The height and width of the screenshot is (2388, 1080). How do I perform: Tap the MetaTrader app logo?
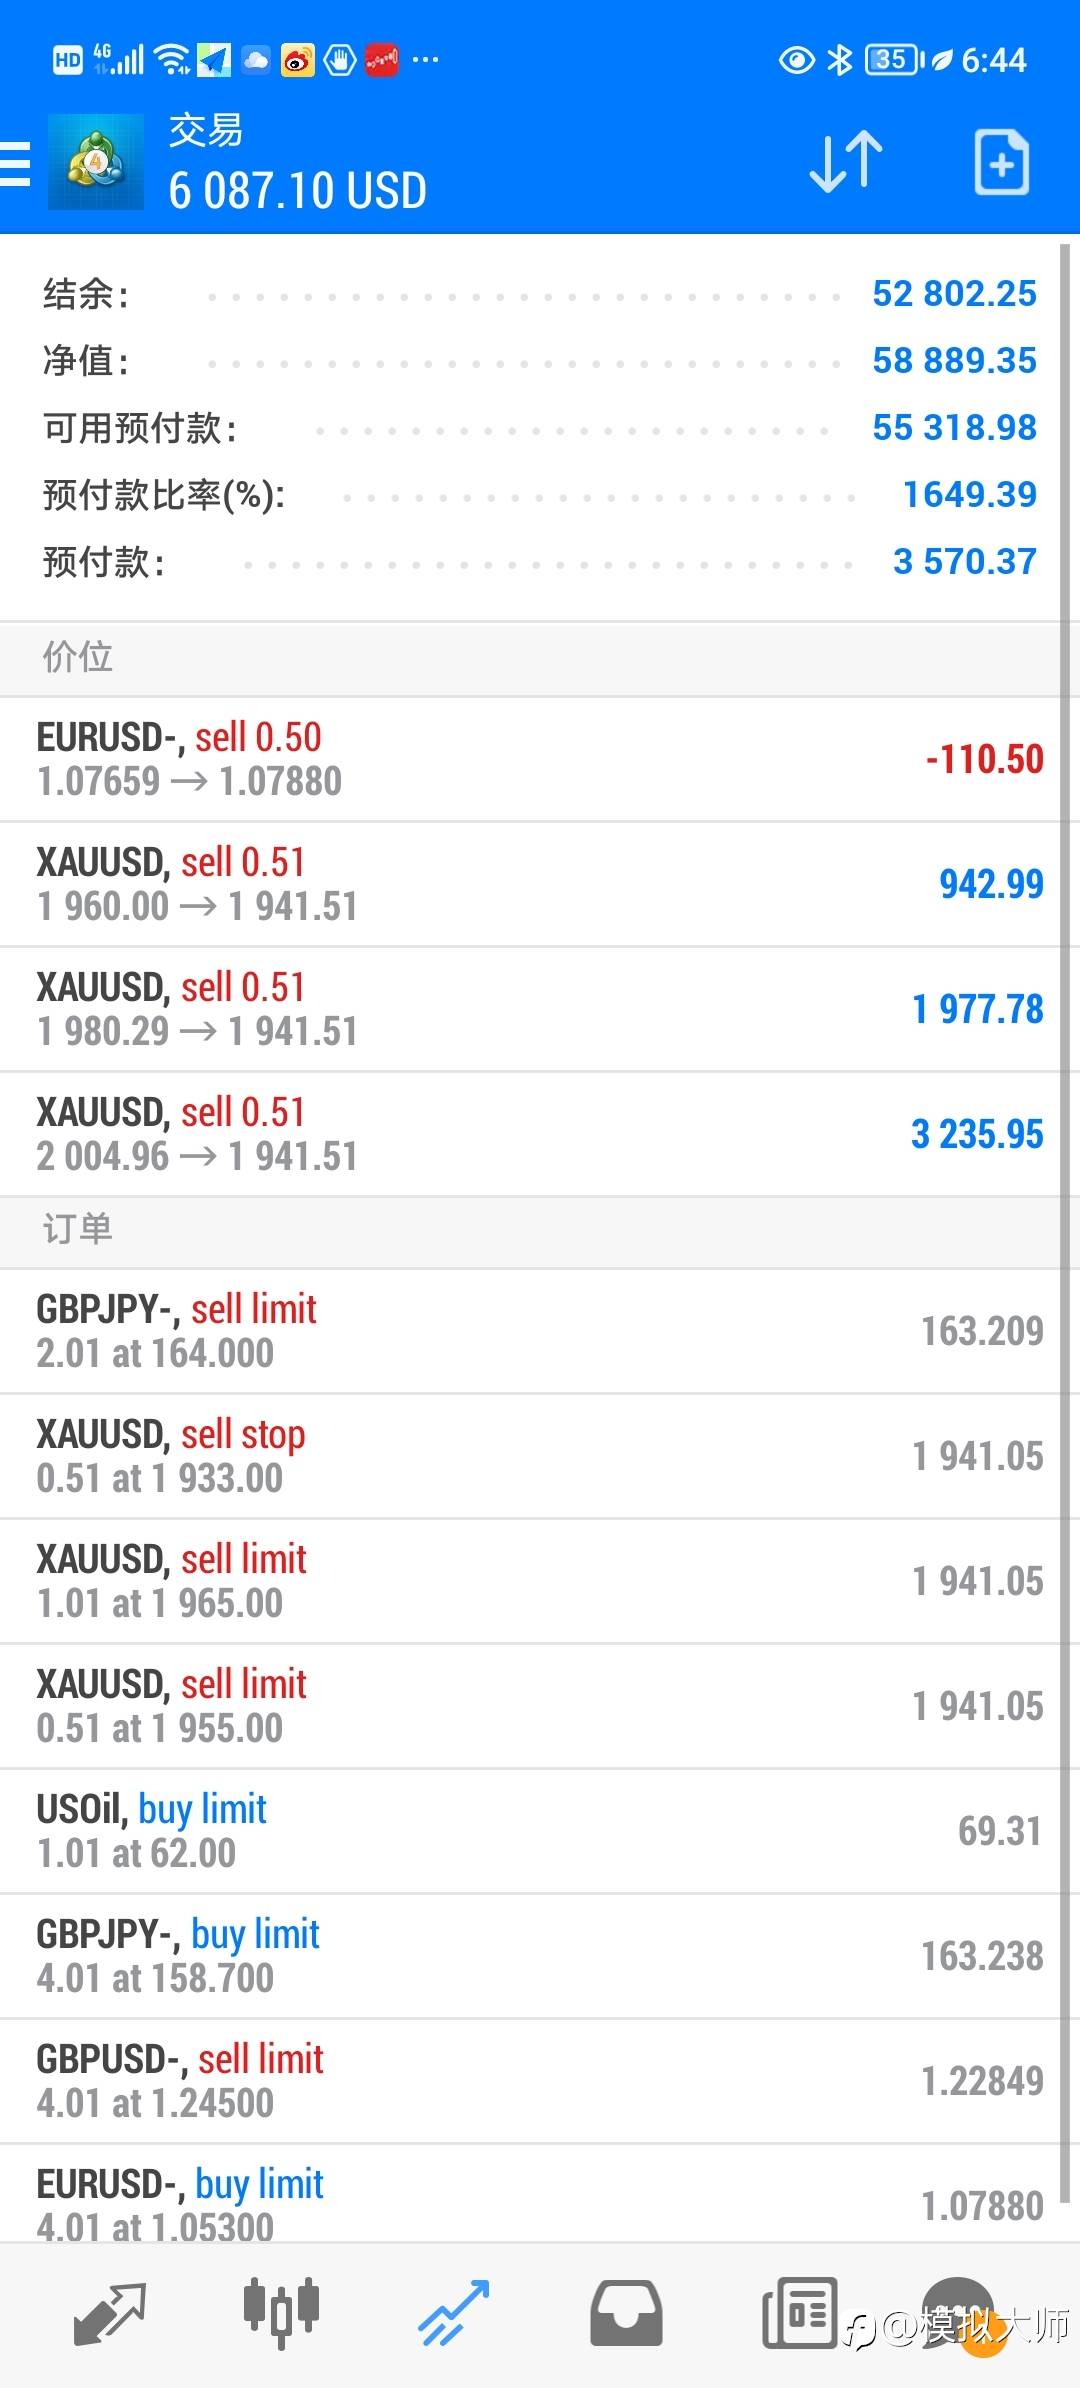click(x=96, y=162)
